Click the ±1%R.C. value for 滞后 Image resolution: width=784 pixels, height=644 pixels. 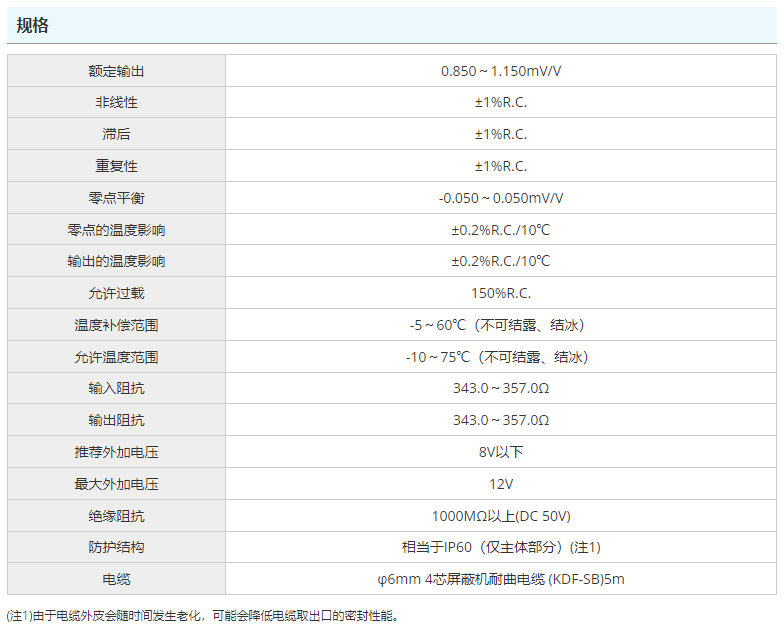coord(501,134)
